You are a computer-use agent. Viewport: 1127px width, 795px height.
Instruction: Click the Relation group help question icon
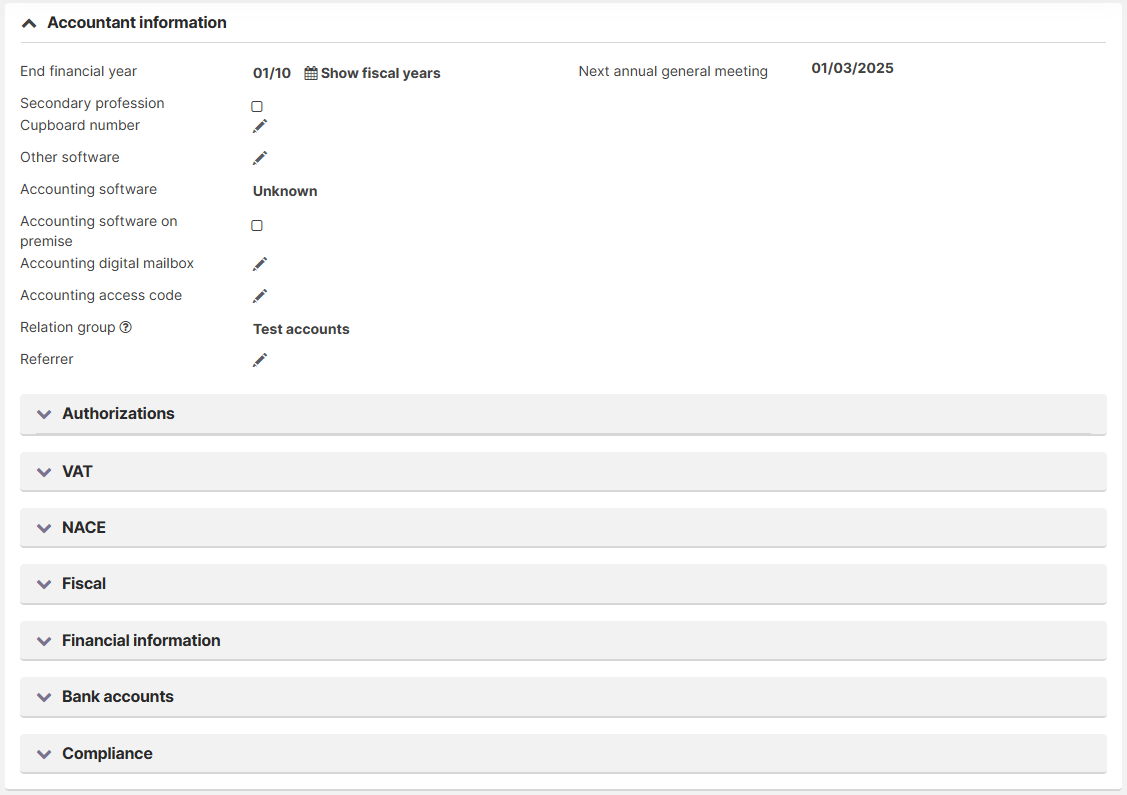pyautogui.click(x=126, y=327)
